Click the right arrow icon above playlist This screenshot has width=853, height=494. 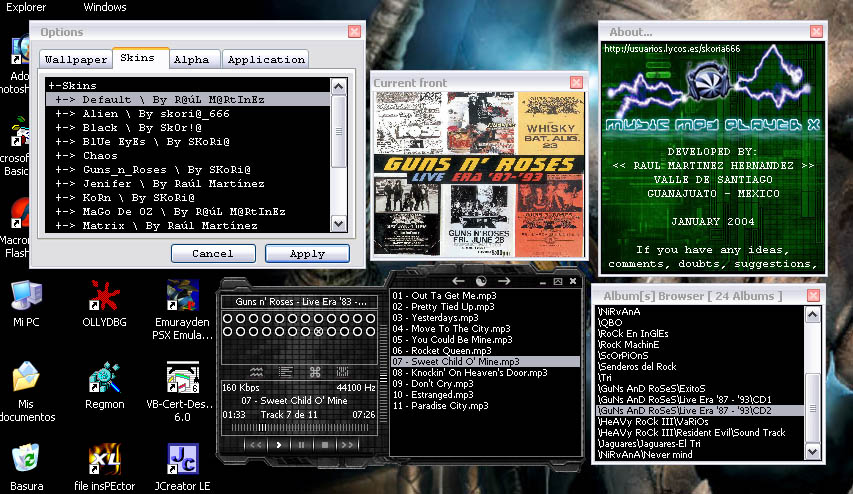(x=504, y=281)
